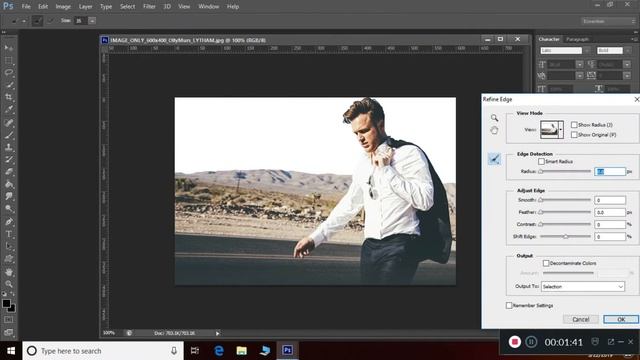Enable Show Radius checkbox
The height and width of the screenshot is (360, 640).
pos(574,124)
